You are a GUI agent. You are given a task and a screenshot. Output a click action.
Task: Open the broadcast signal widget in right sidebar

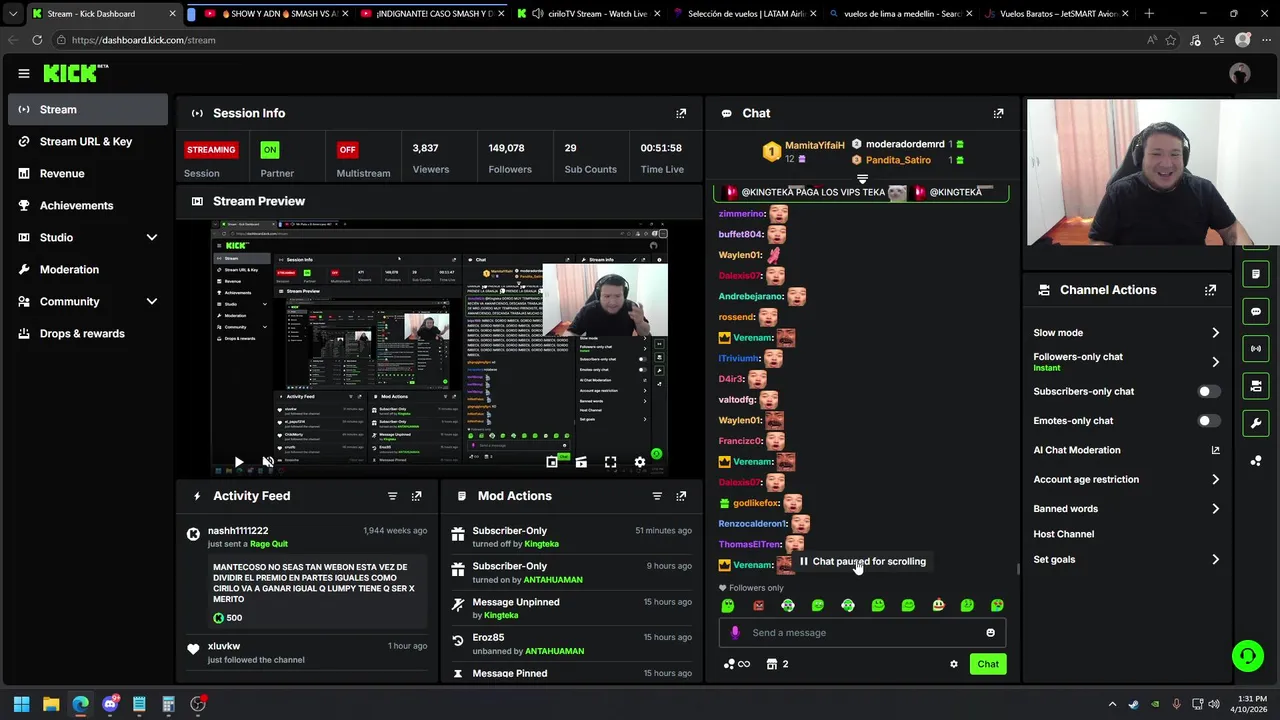pyautogui.click(x=1256, y=349)
